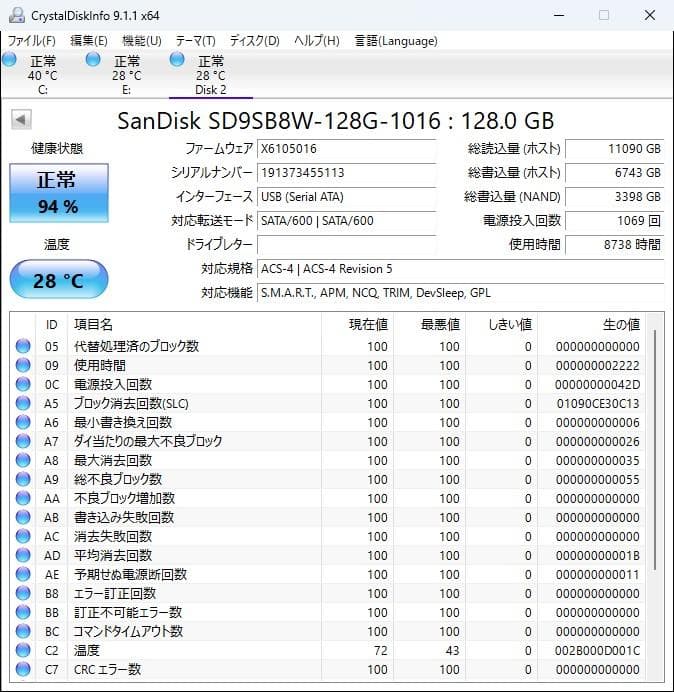Image resolution: width=674 pixels, height=692 pixels.
Task: Click the 生の値 column header
Action: [591, 324]
